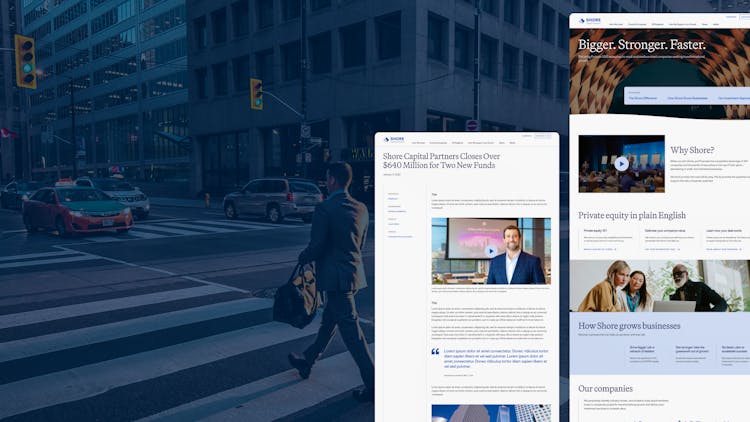Click the Our companies heading
The height and width of the screenshot is (422, 750).
click(605, 389)
